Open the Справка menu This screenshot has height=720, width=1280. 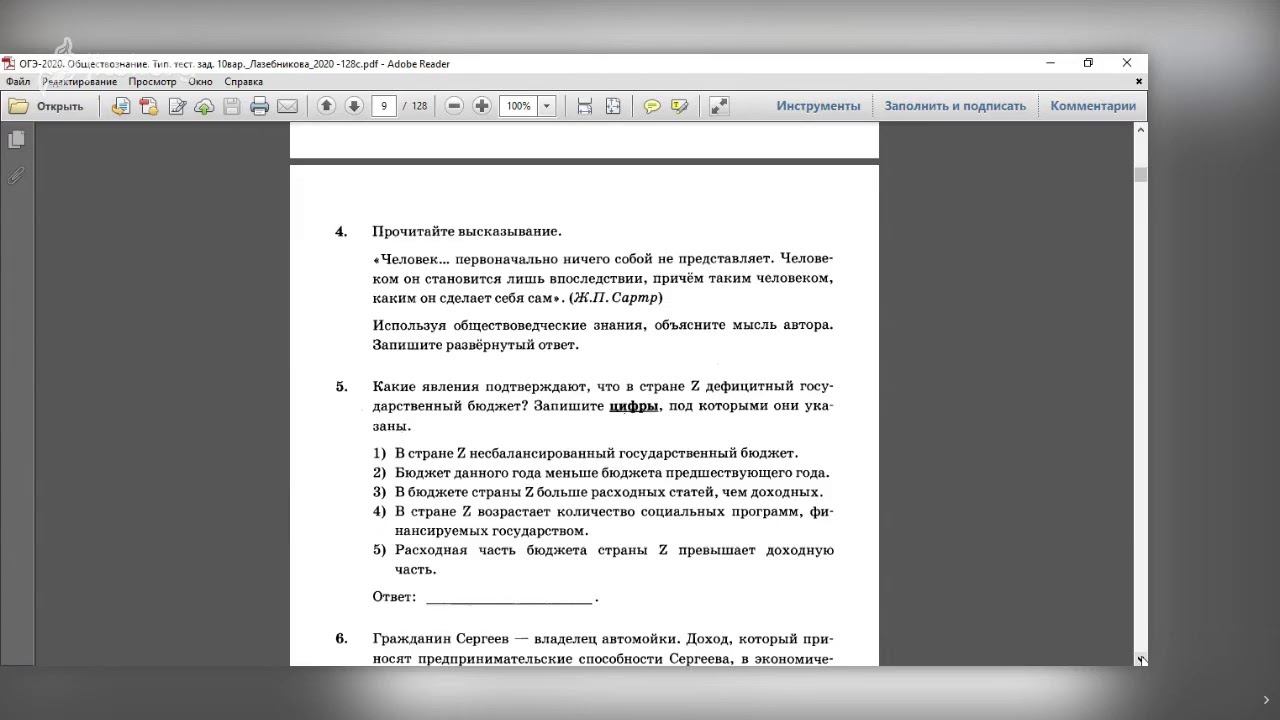244,82
